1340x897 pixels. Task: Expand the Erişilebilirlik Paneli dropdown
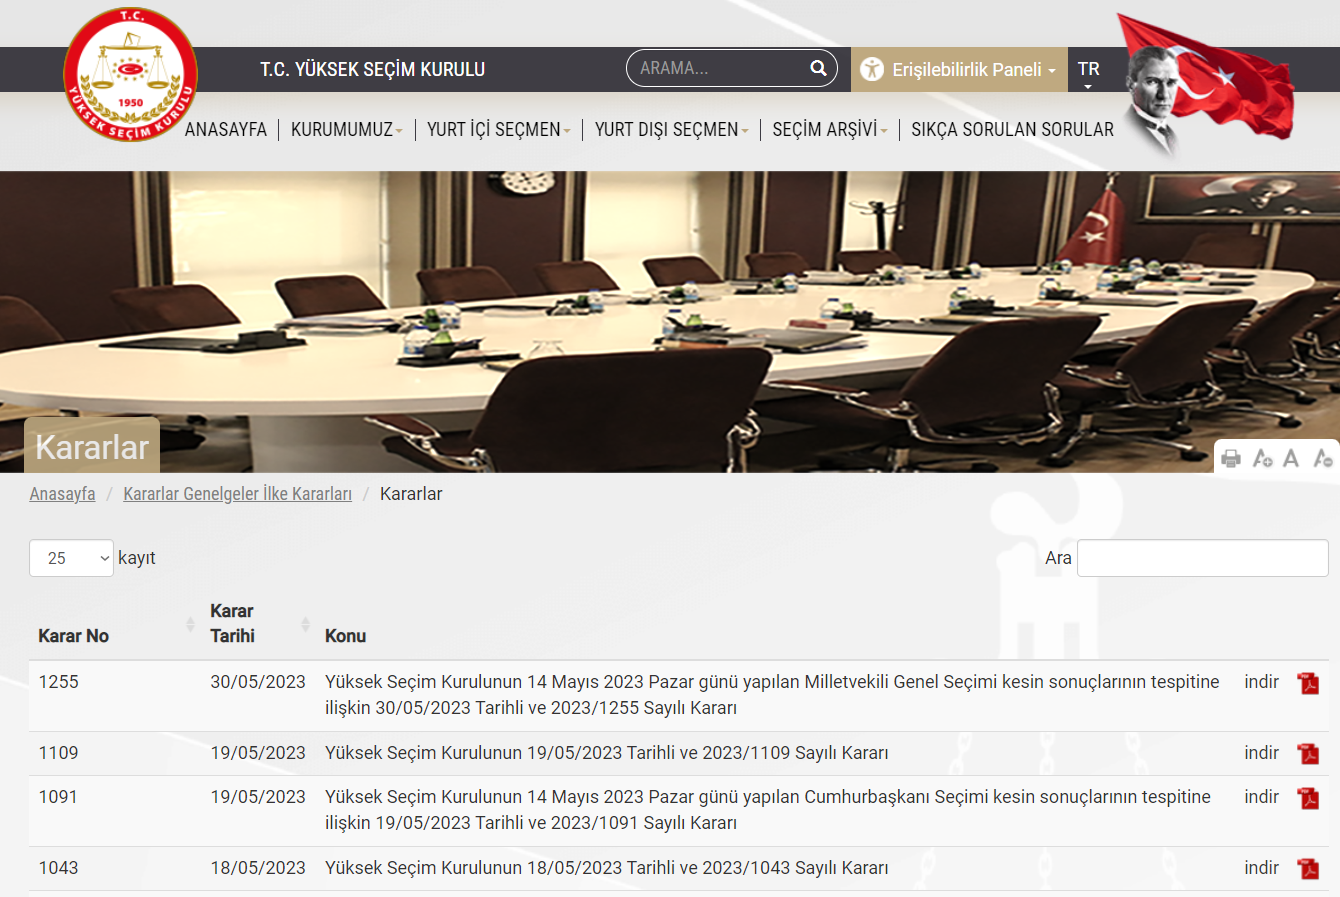958,70
